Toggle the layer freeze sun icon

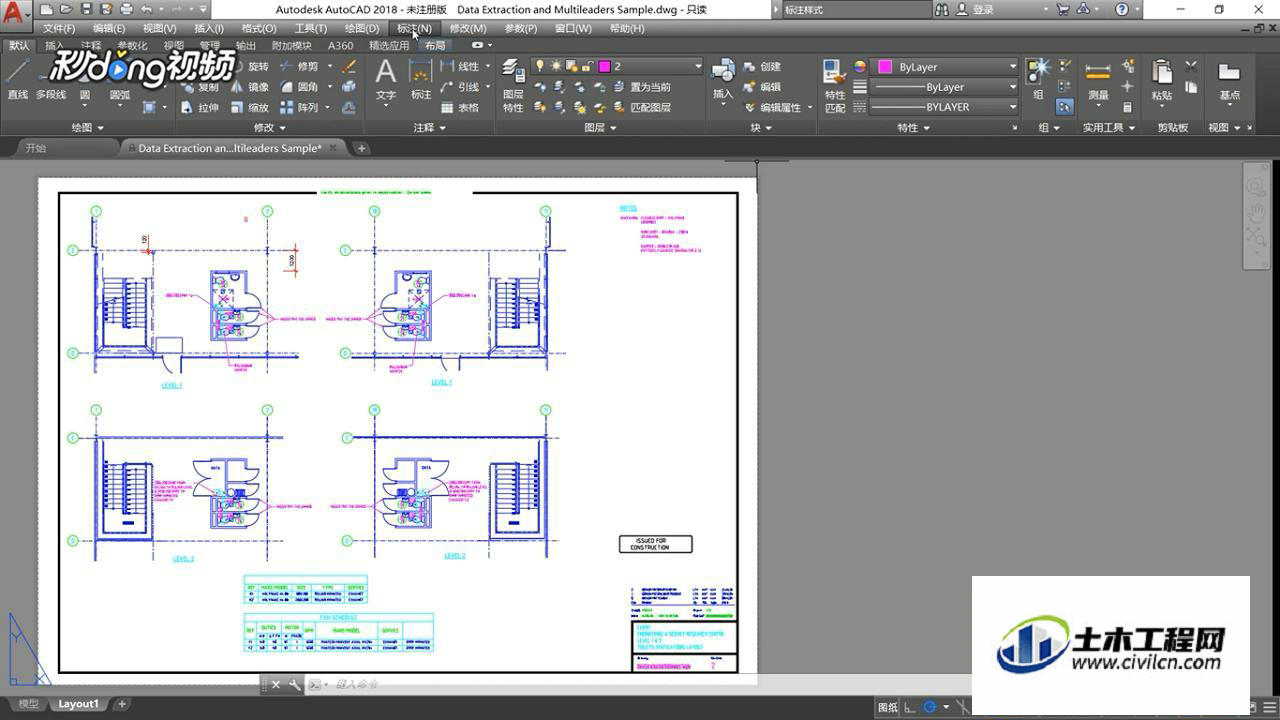click(556, 66)
